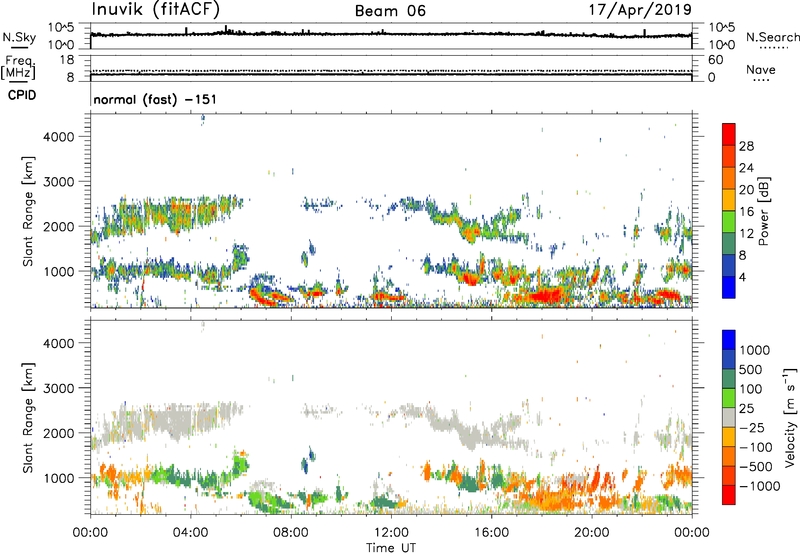800x554 pixels.
Task: Click the red bottom segment of velocity colorbar
Action: pos(729,495)
